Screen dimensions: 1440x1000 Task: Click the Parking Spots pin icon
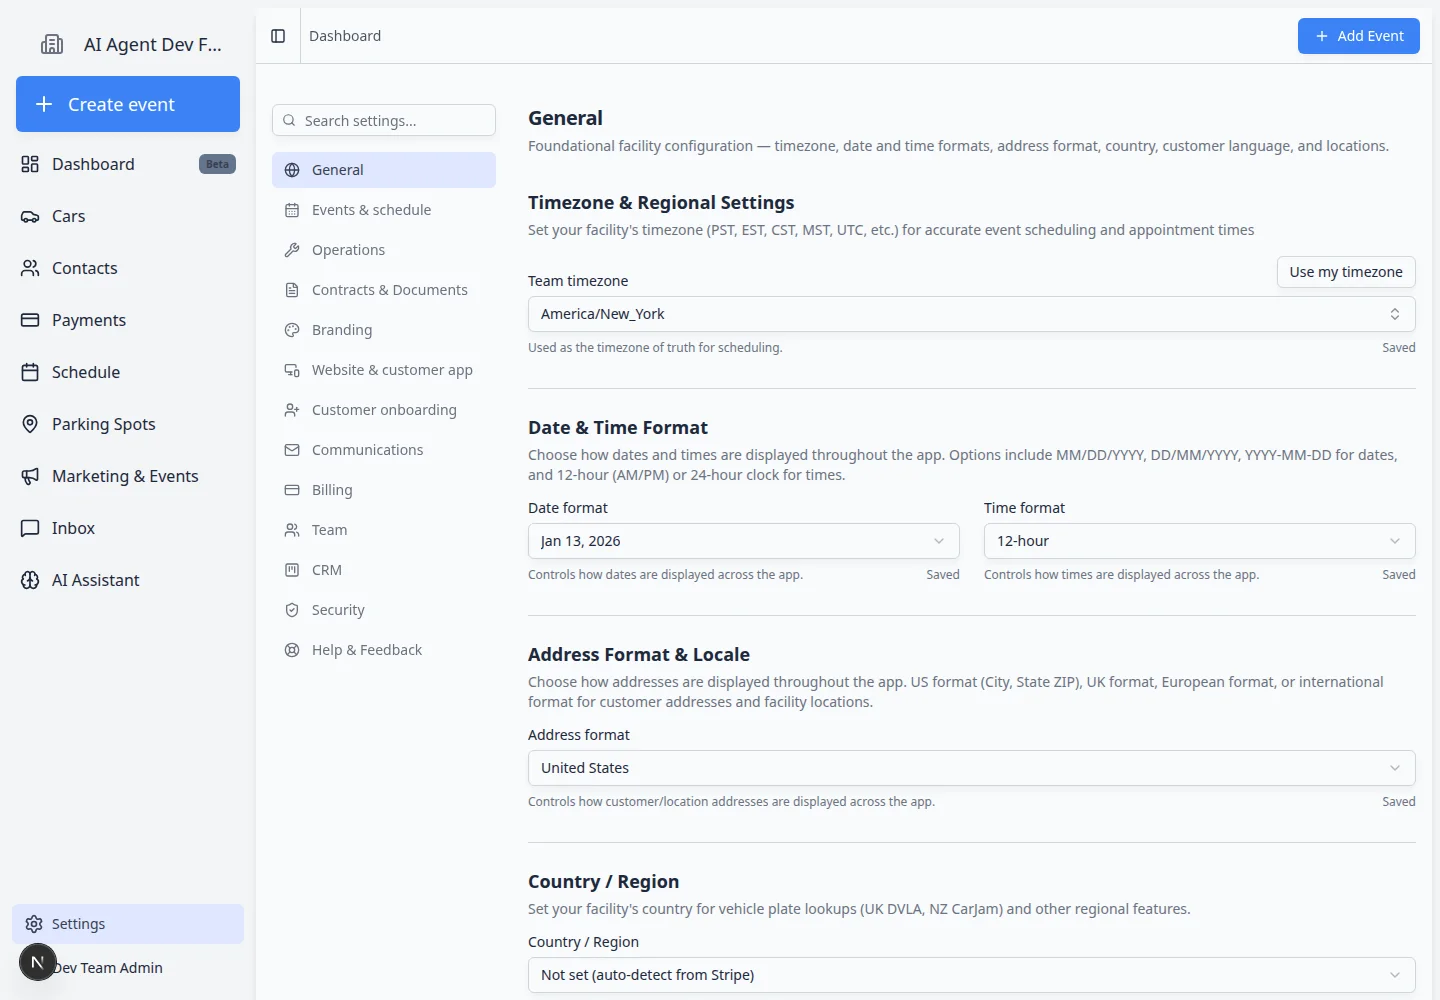(x=30, y=424)
